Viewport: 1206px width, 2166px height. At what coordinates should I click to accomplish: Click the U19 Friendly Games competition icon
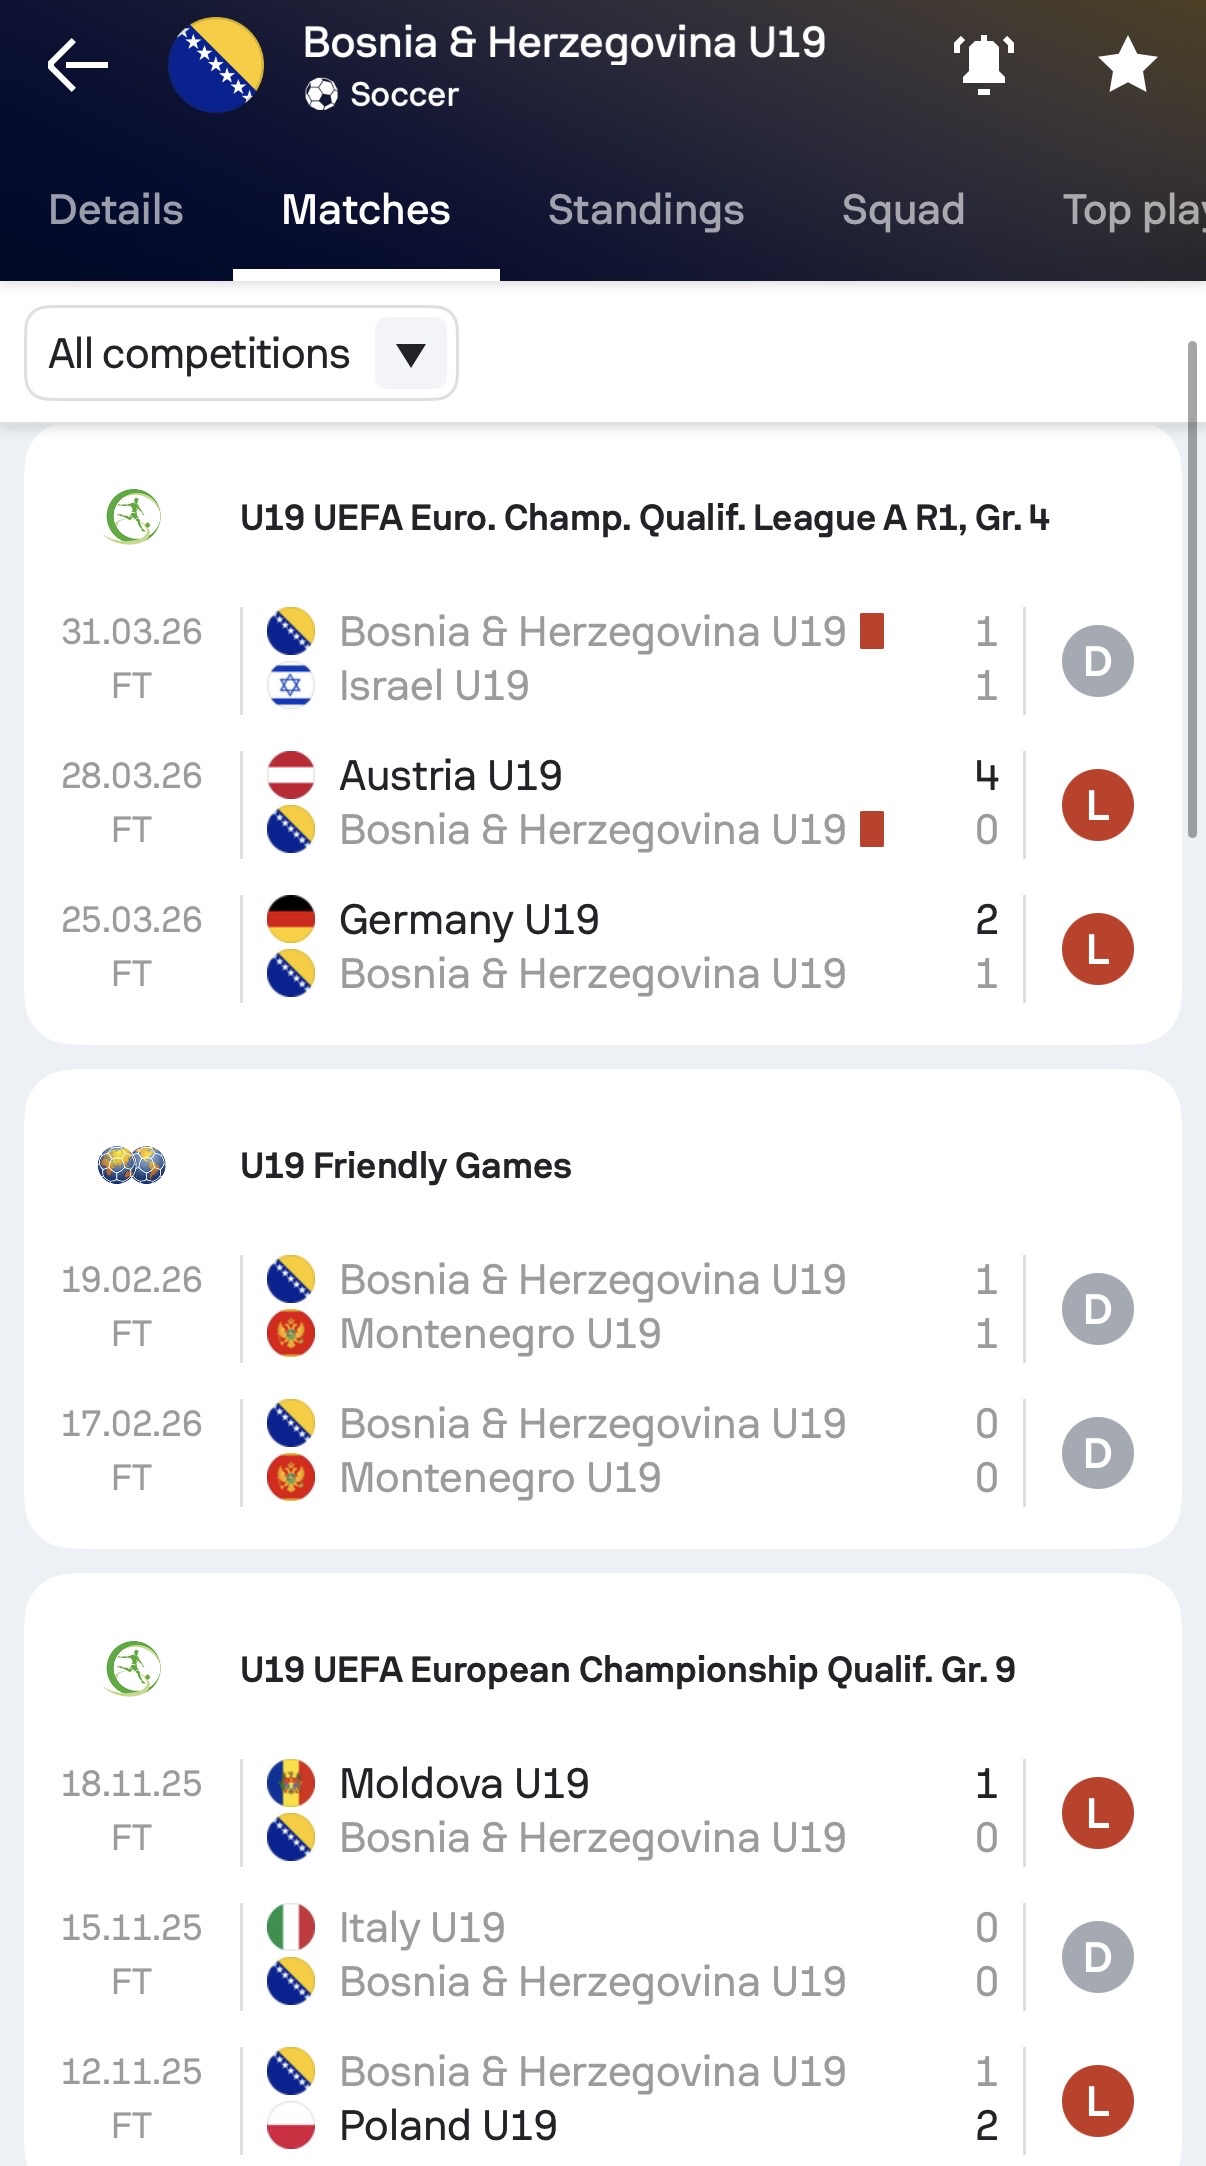[132, 1165]
